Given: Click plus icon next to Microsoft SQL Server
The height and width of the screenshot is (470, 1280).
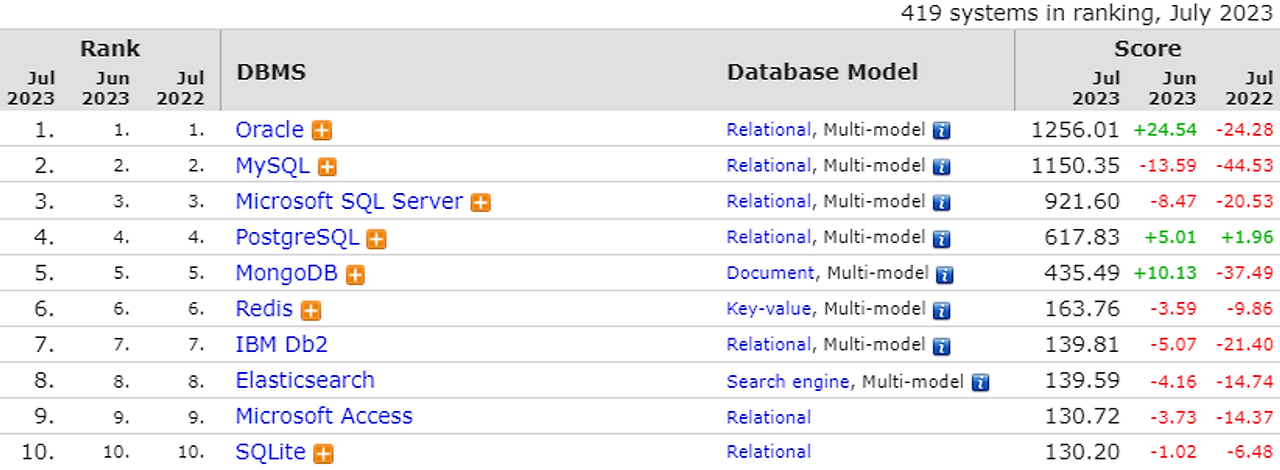Looking at the screenshot, I should coord(481,203).
